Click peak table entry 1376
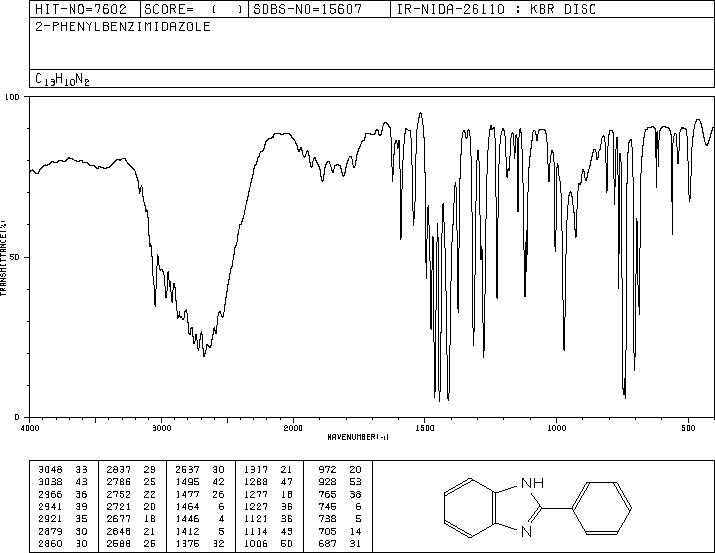The width and height of the screenshot is (715, 553). [x=187, y=543]
